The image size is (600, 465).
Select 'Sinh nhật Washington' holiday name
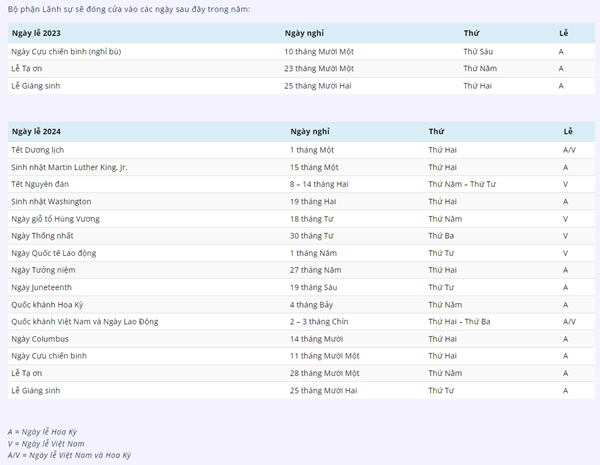pos(51,202)
